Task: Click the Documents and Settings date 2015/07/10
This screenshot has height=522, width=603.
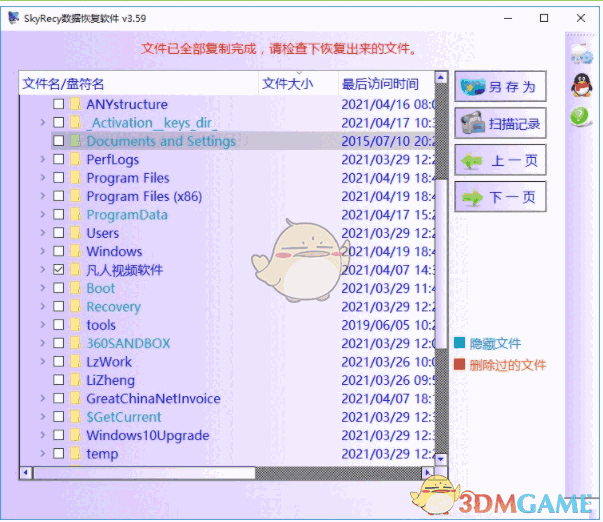Action: point(388,141)
